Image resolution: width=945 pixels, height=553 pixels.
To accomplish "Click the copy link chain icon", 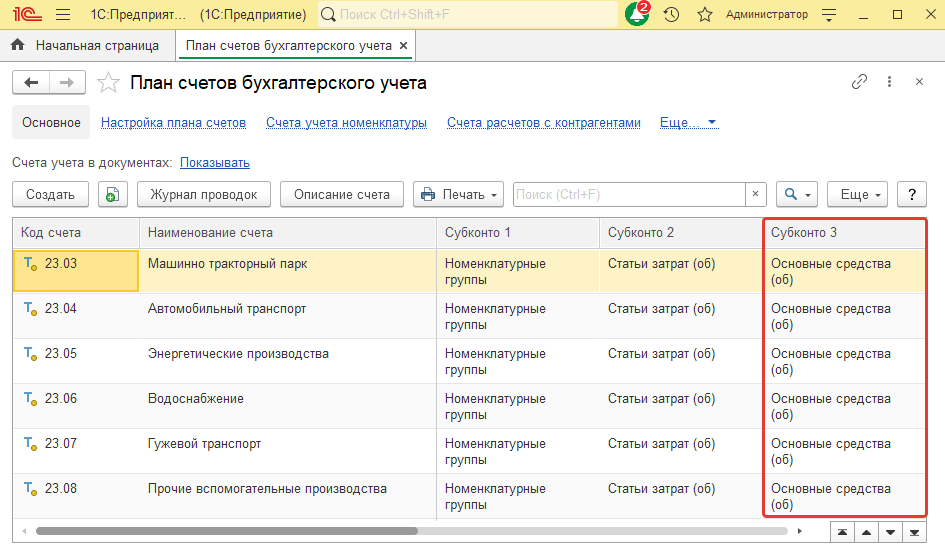I will click(x=859, y=82).
